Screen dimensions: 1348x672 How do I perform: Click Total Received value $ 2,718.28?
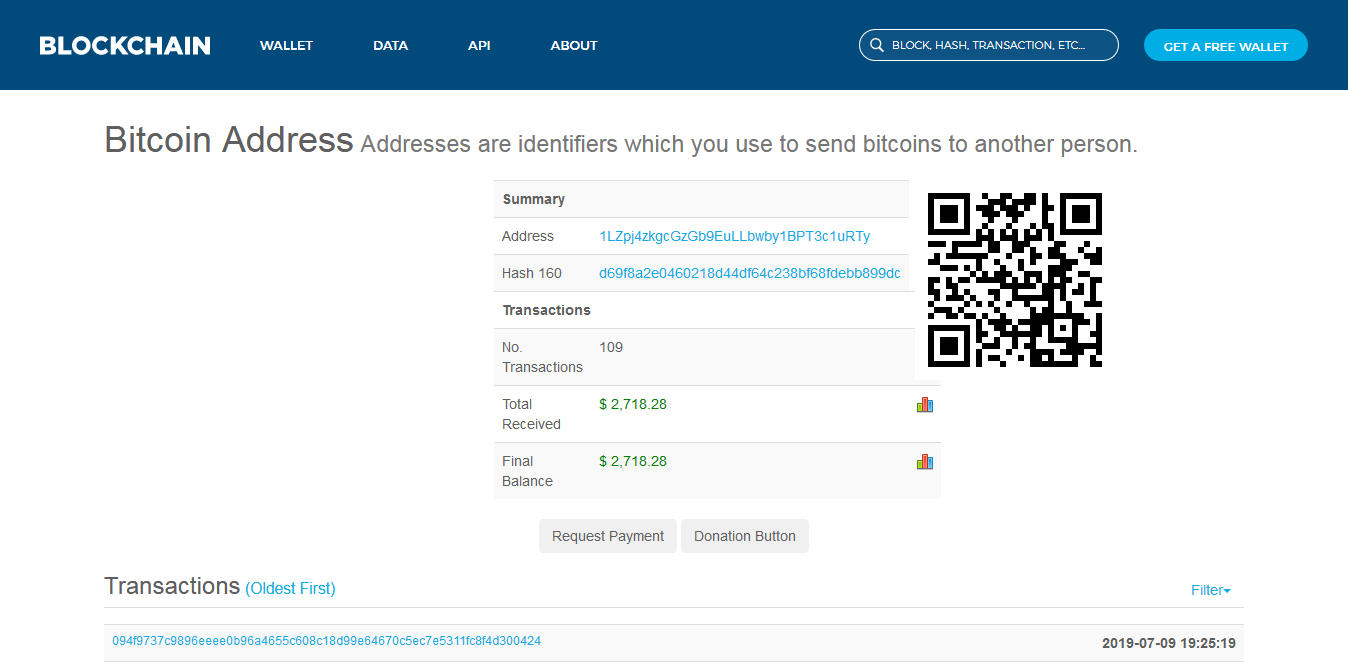pos(633,404)
